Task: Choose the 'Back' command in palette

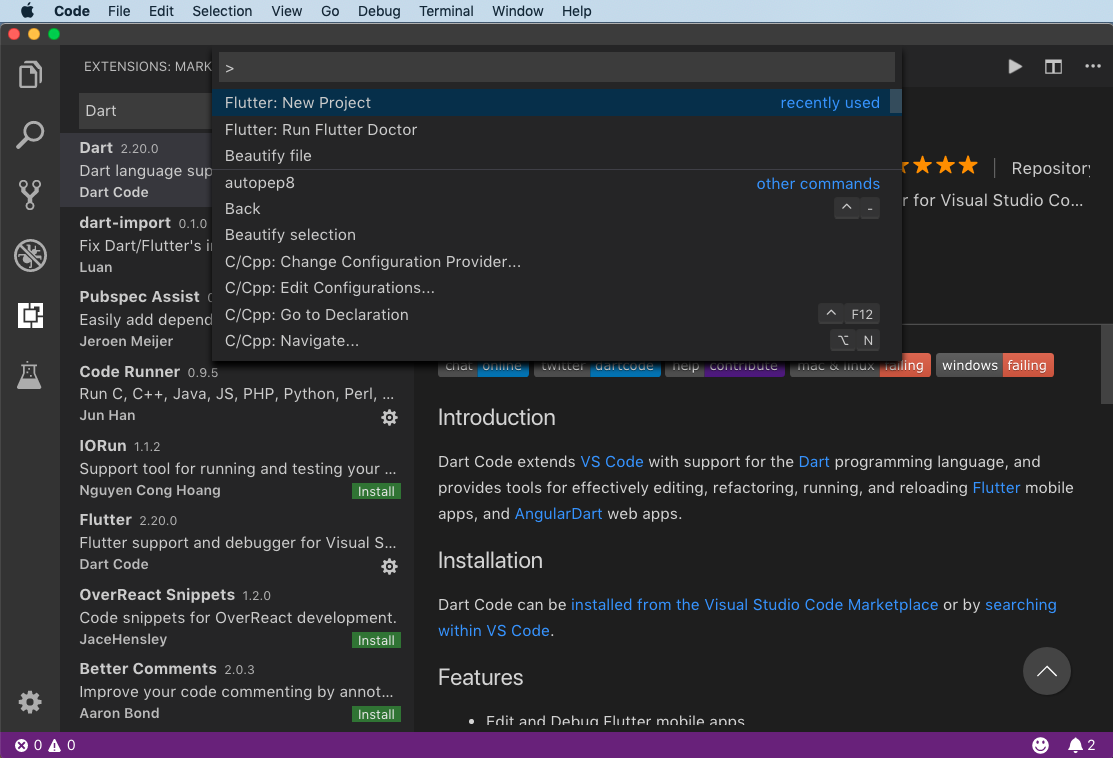Action: (551, 209)
